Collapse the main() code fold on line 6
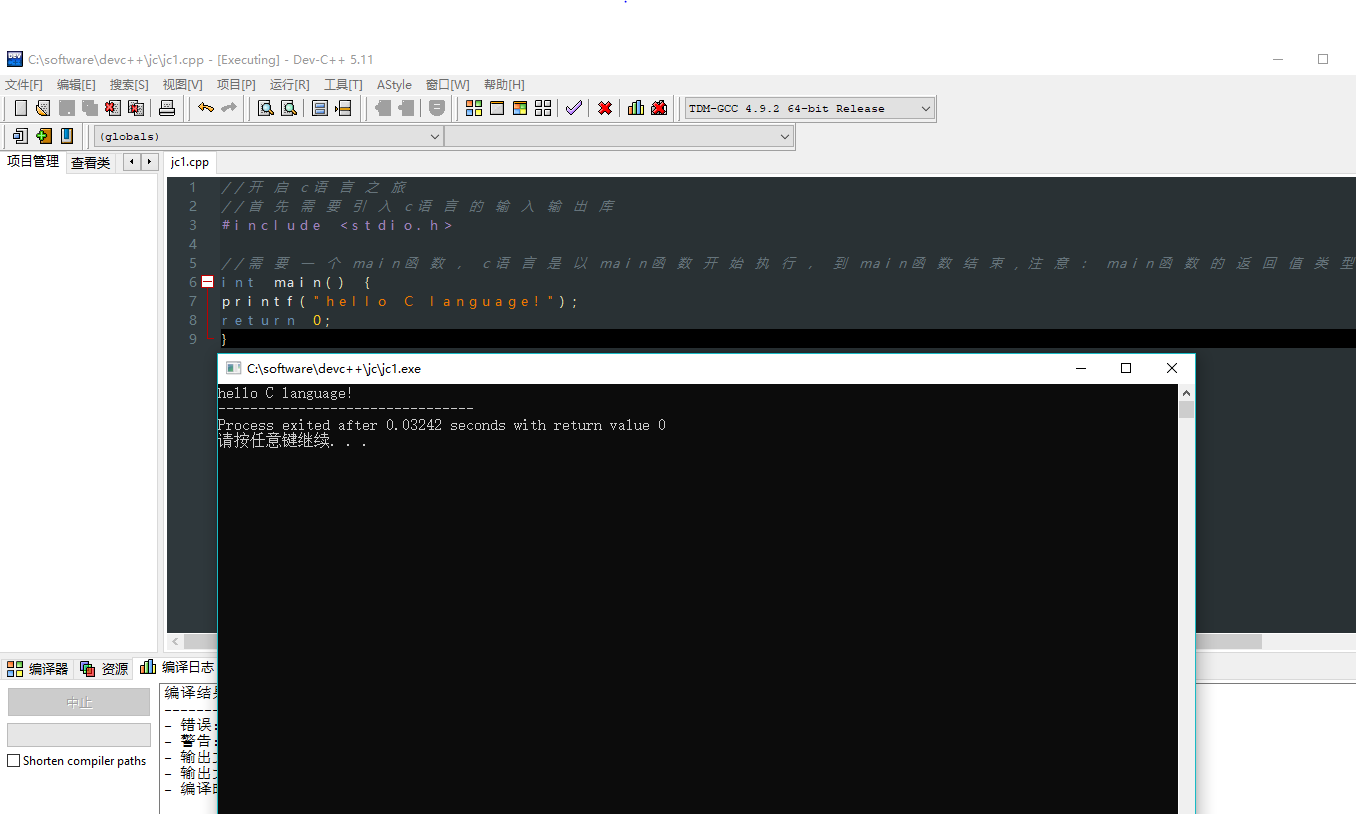This screenshot has width=1356, height=814. click(208, 282)
